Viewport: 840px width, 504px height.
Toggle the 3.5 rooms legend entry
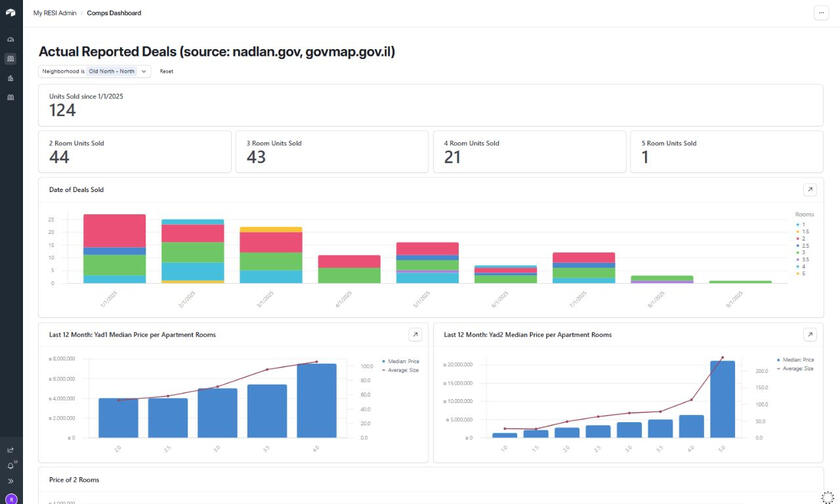[x=802, y=259]
